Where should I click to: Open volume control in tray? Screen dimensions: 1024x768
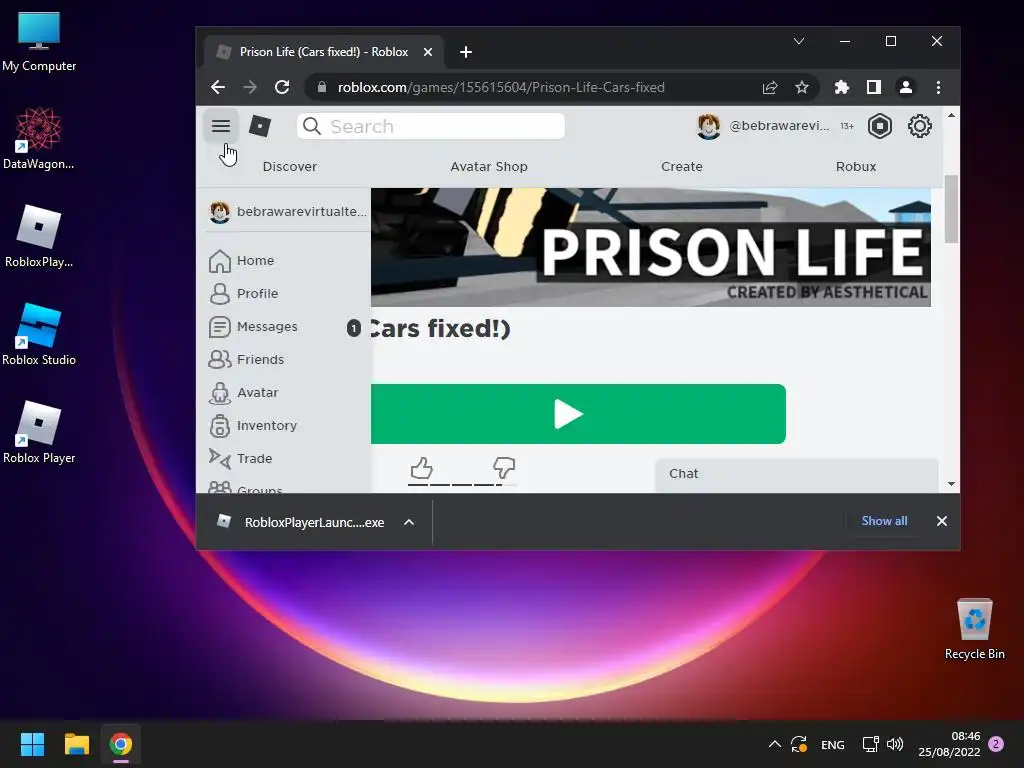coord(895,744)
